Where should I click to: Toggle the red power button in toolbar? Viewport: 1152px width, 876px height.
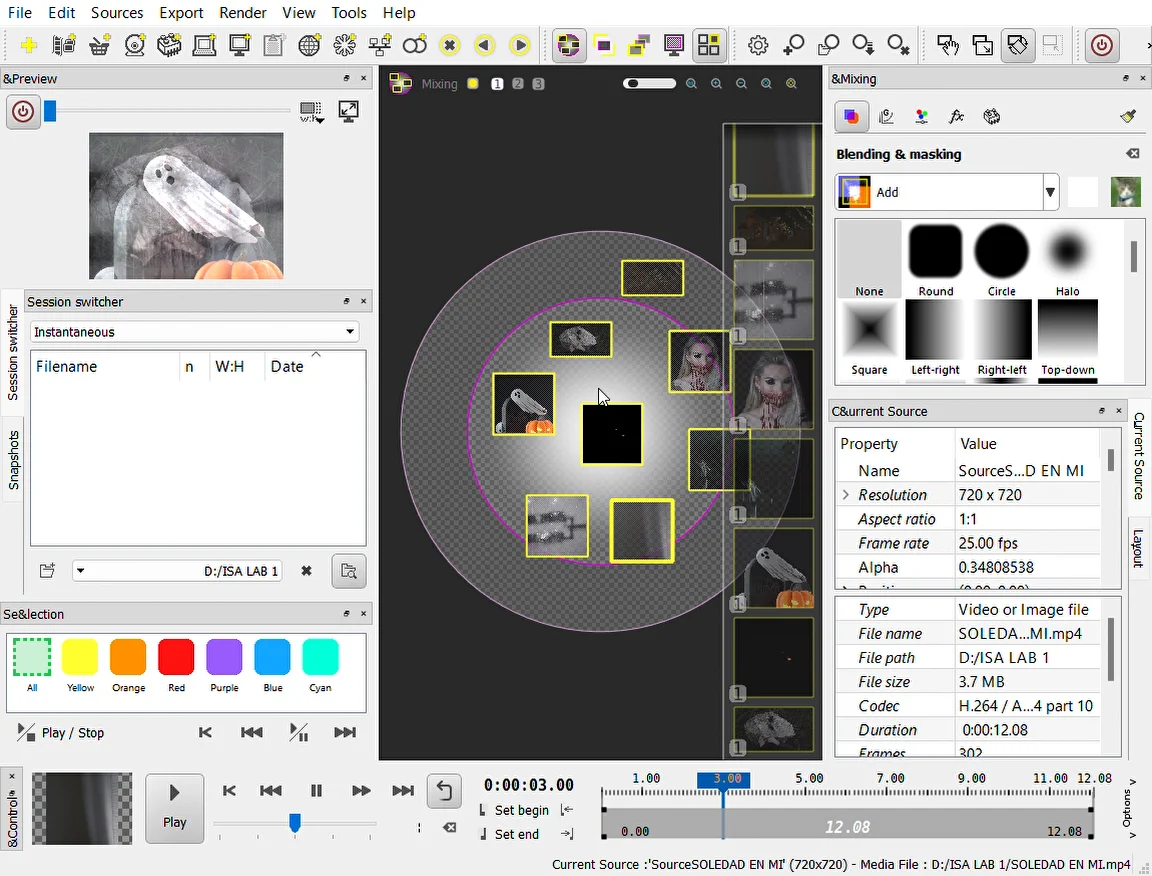point(1101,45)
